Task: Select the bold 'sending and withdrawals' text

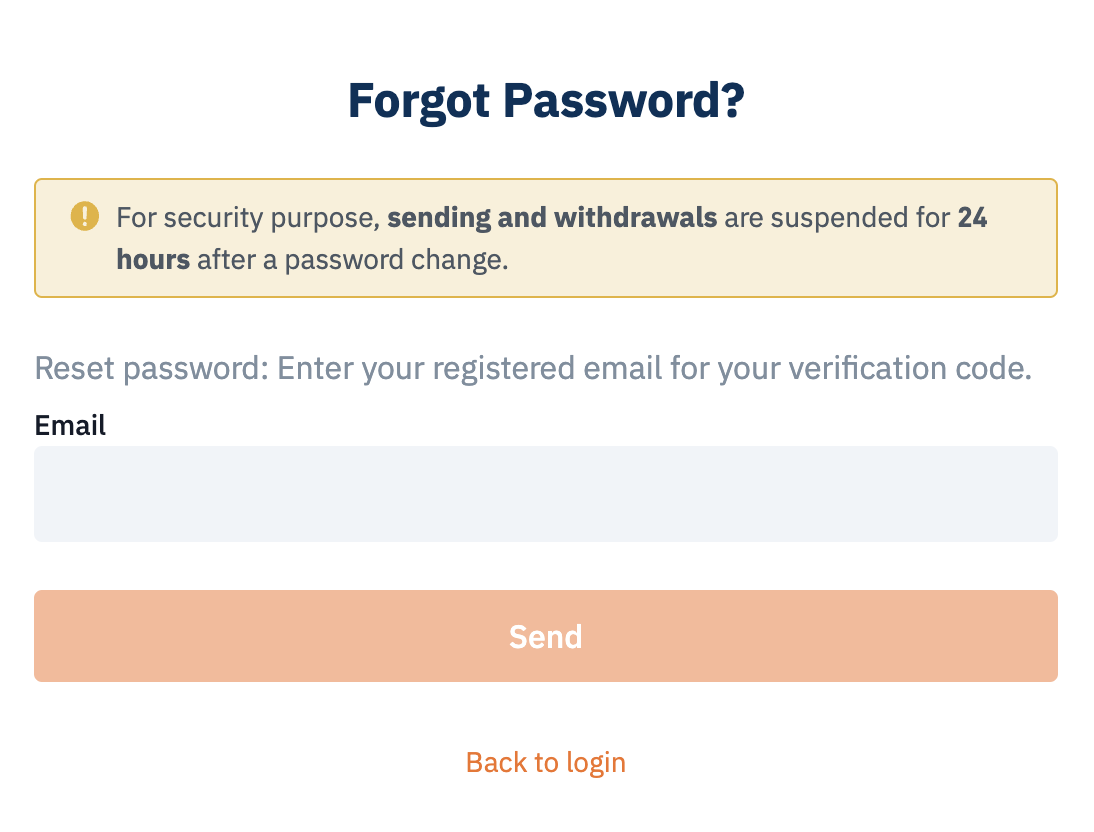Action: [552, 218]
